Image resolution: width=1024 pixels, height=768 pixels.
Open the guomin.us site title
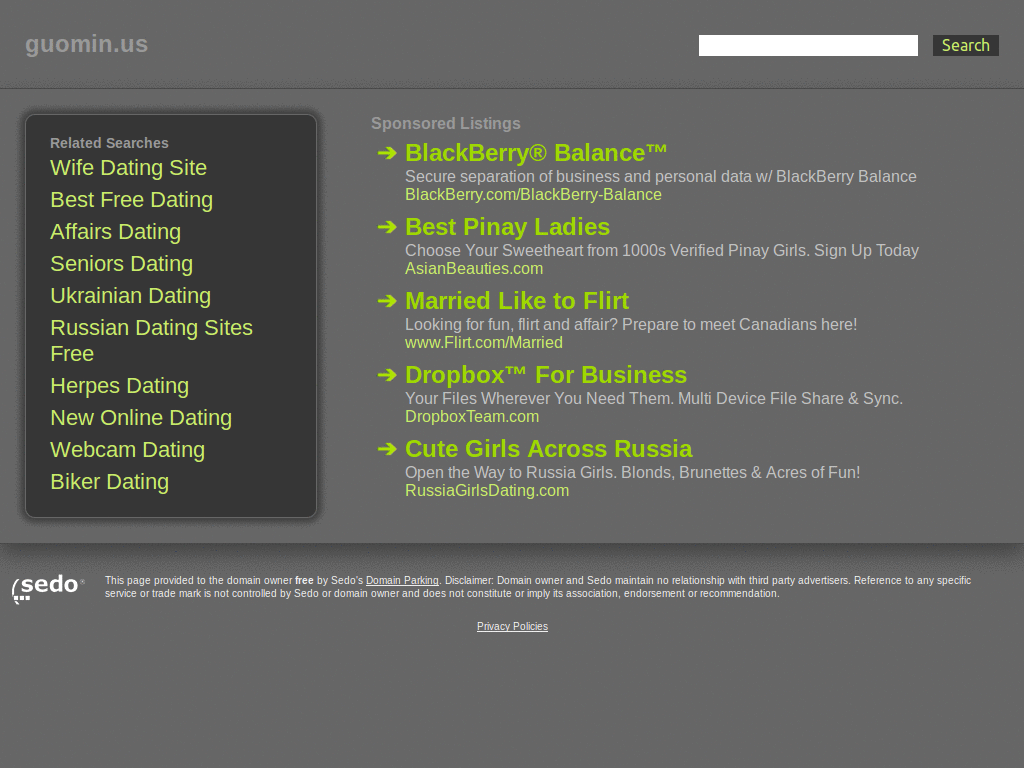coord(86,44)
